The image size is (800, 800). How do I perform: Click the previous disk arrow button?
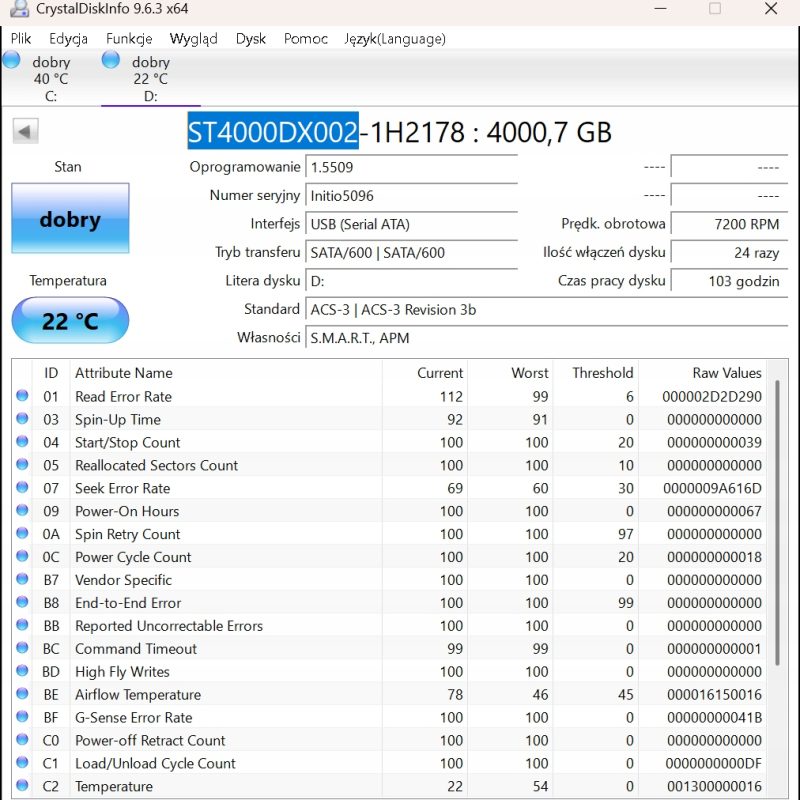click(25, 131)
